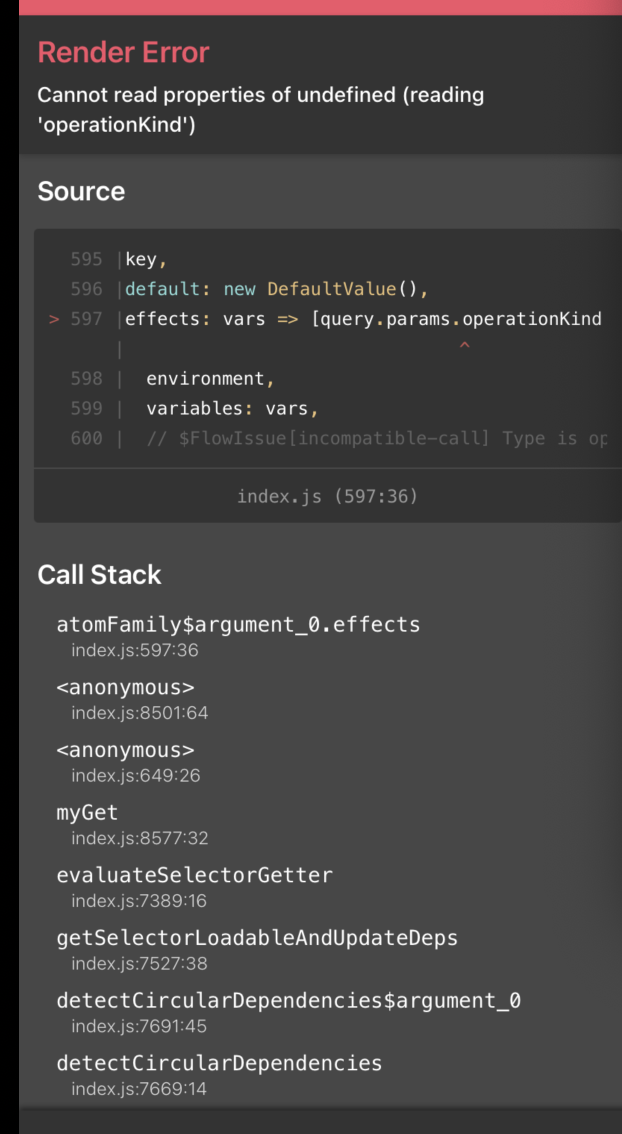Screen dimensions: 622x1134
Task: Select the 'Call Stack' heading
Action: (x=99, y=575)
